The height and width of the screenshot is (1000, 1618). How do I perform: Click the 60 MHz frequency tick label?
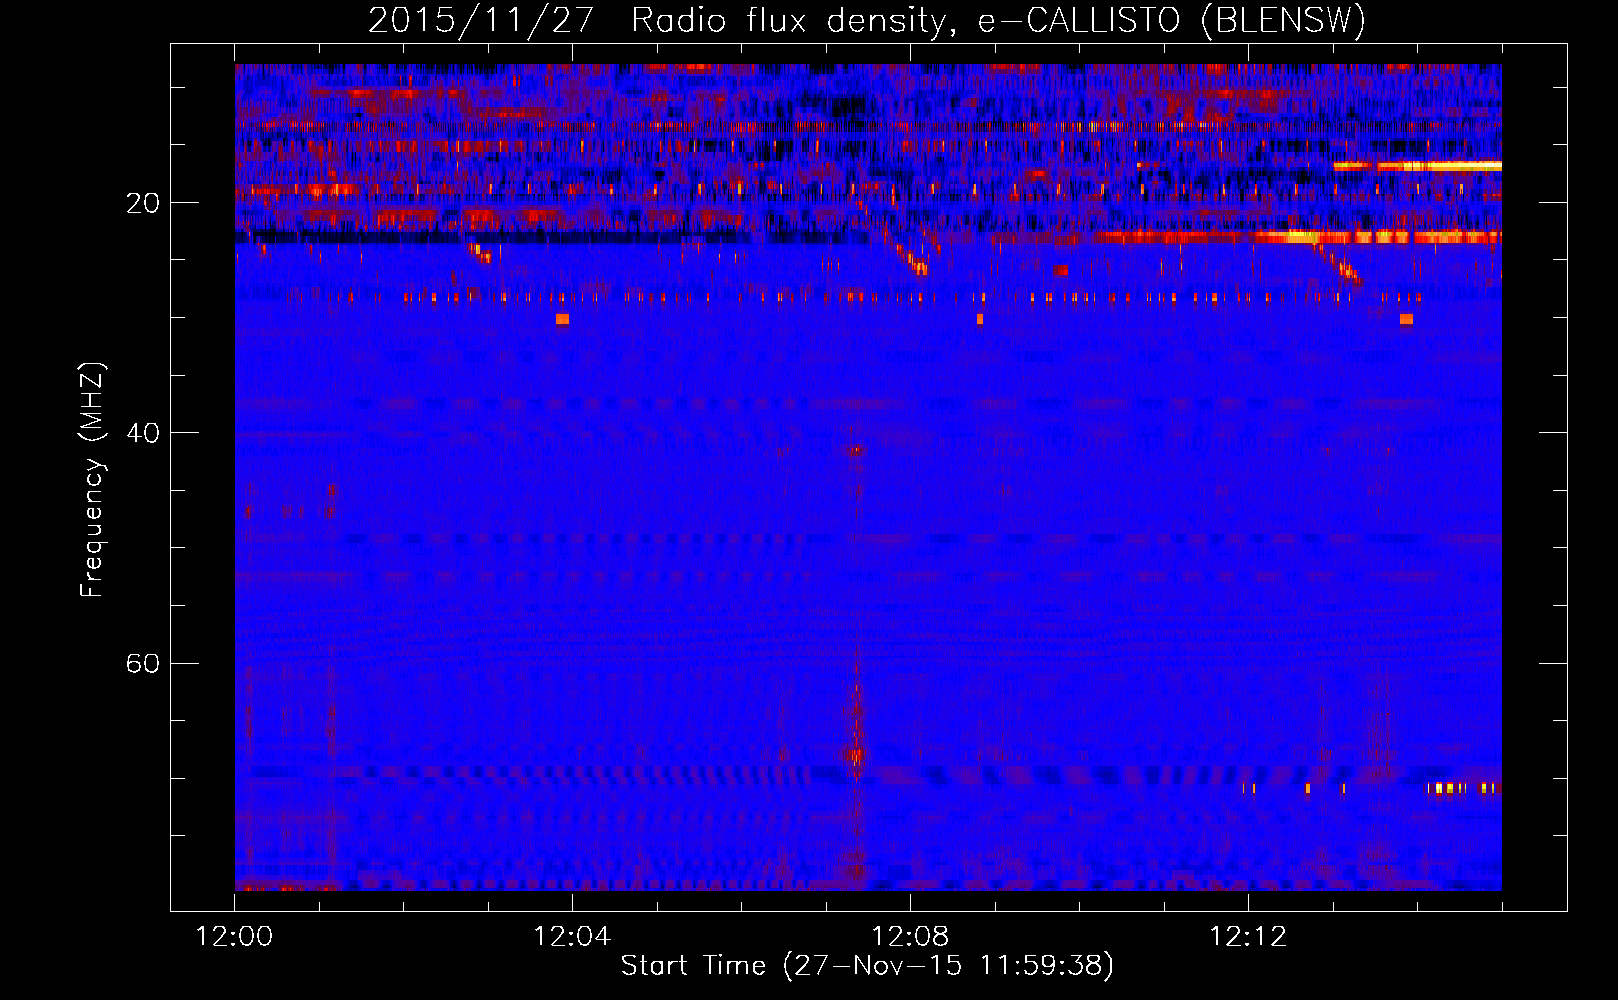(143, 663)
